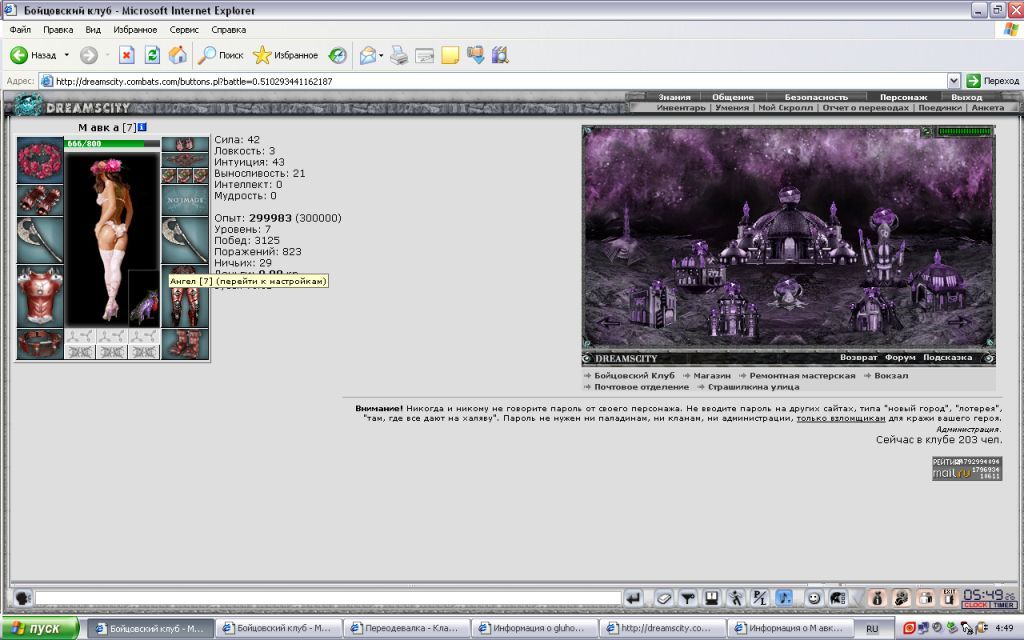Click the Возврат link below the map
Viewport: 1024px width, 640px height.
click(858, 357)
